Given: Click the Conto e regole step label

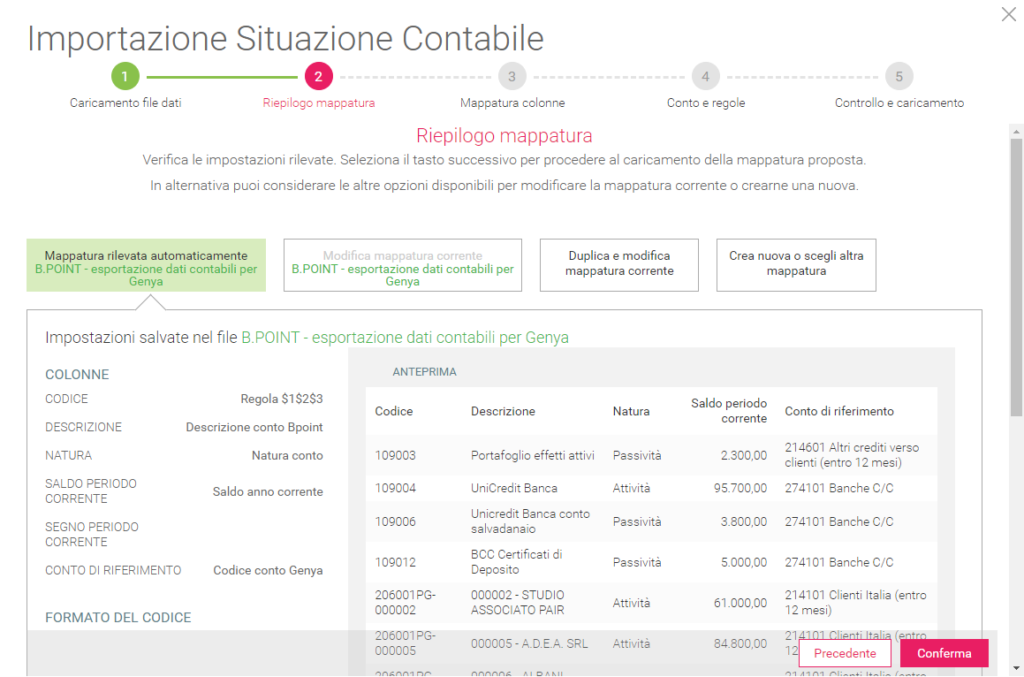Looking at the screenshot, I should 706,103.
